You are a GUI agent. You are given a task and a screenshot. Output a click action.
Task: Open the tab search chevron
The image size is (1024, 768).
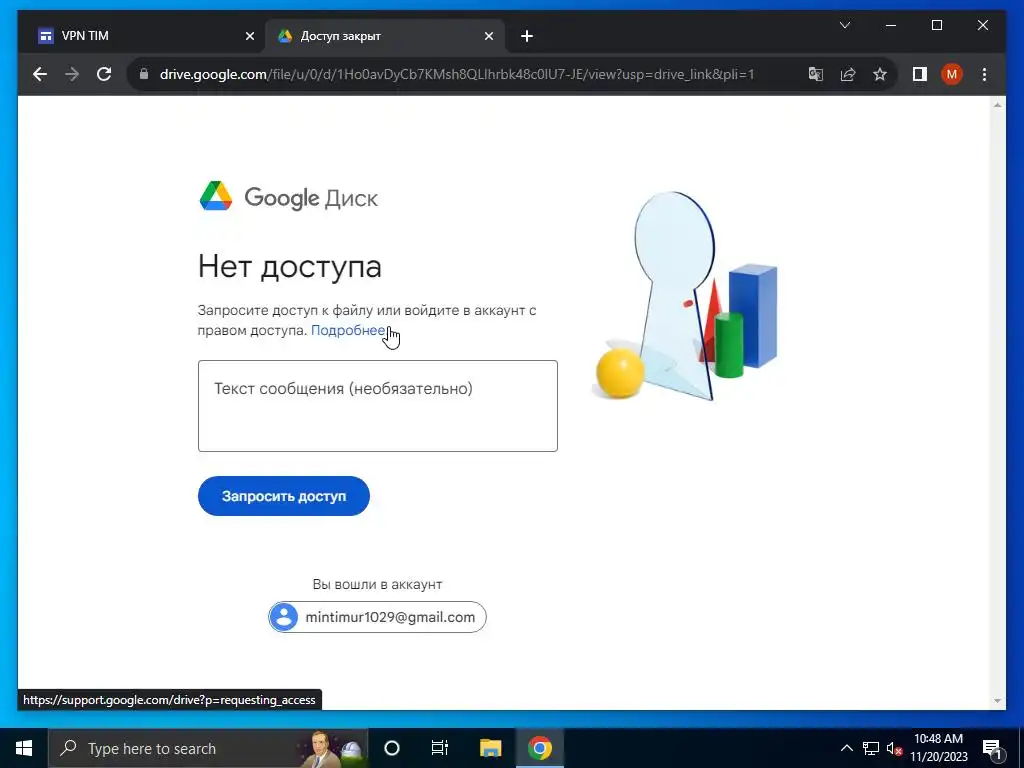pos(844,25)
